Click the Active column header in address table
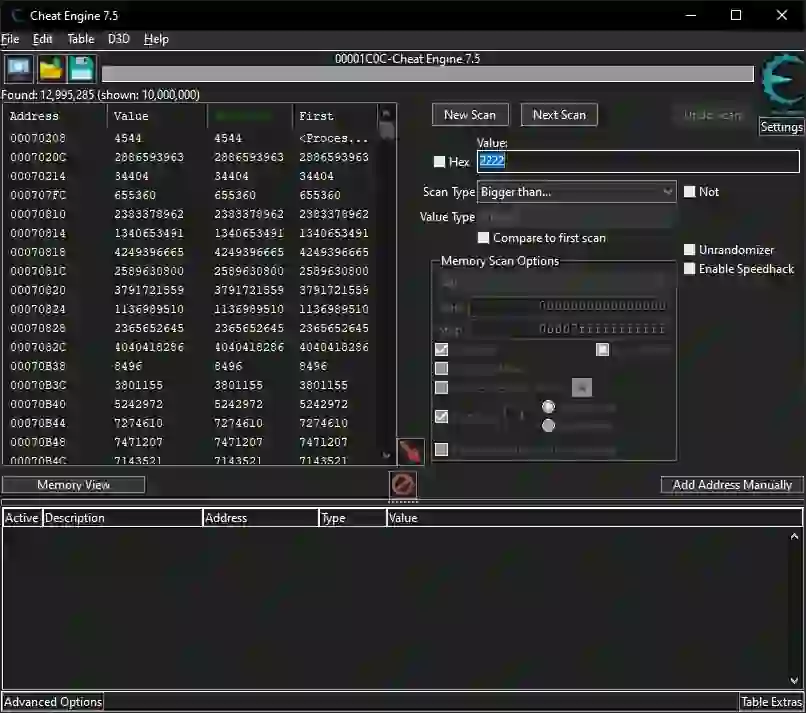806x713 pixels. click(22, 518)
